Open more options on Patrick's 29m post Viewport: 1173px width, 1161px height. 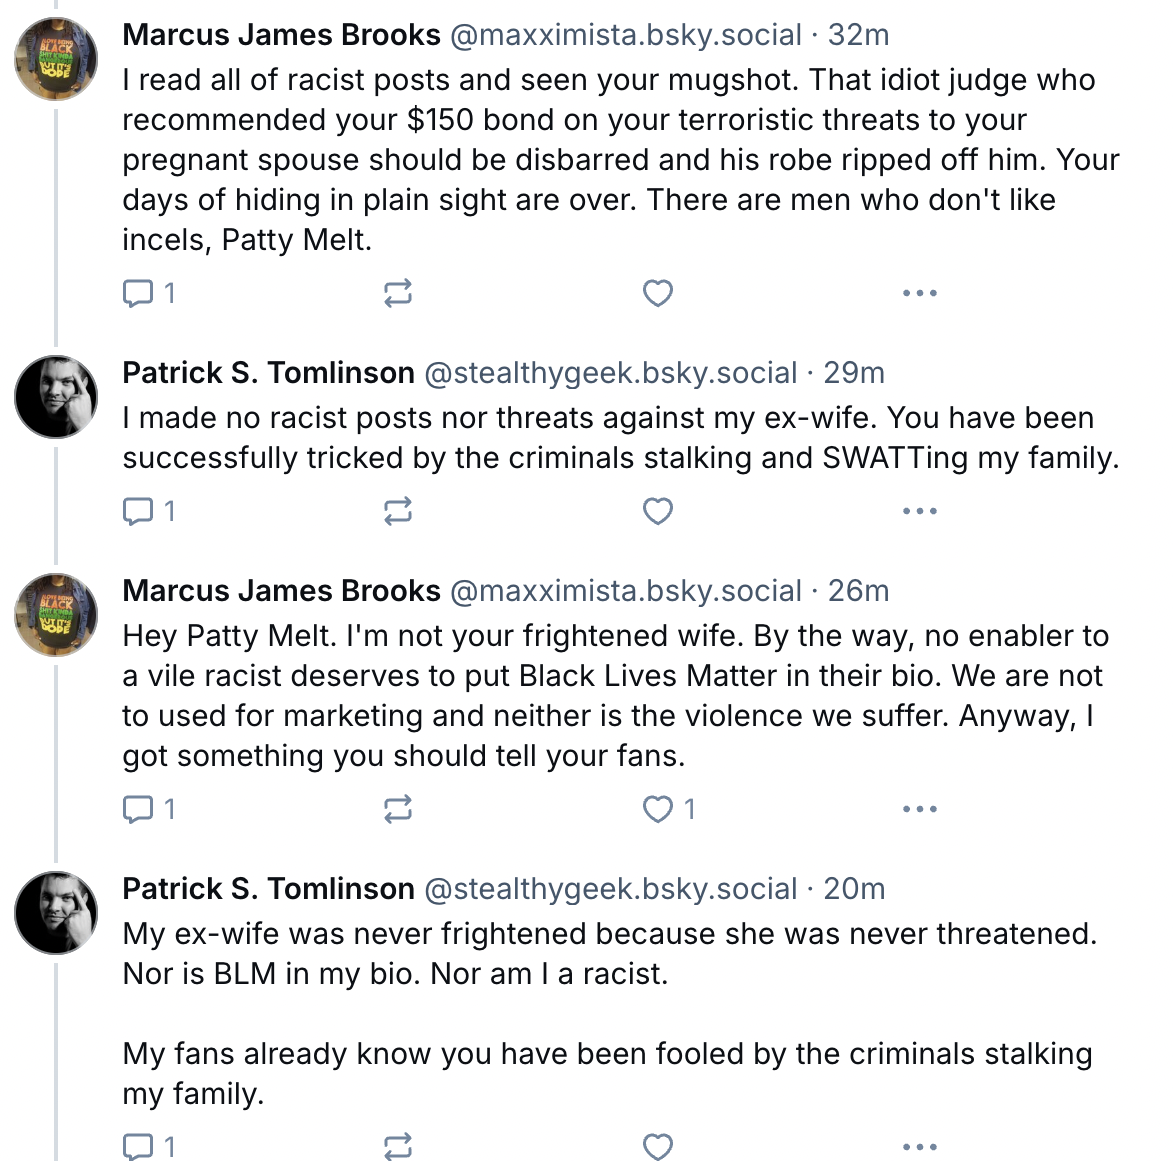(x=919, y=511)
